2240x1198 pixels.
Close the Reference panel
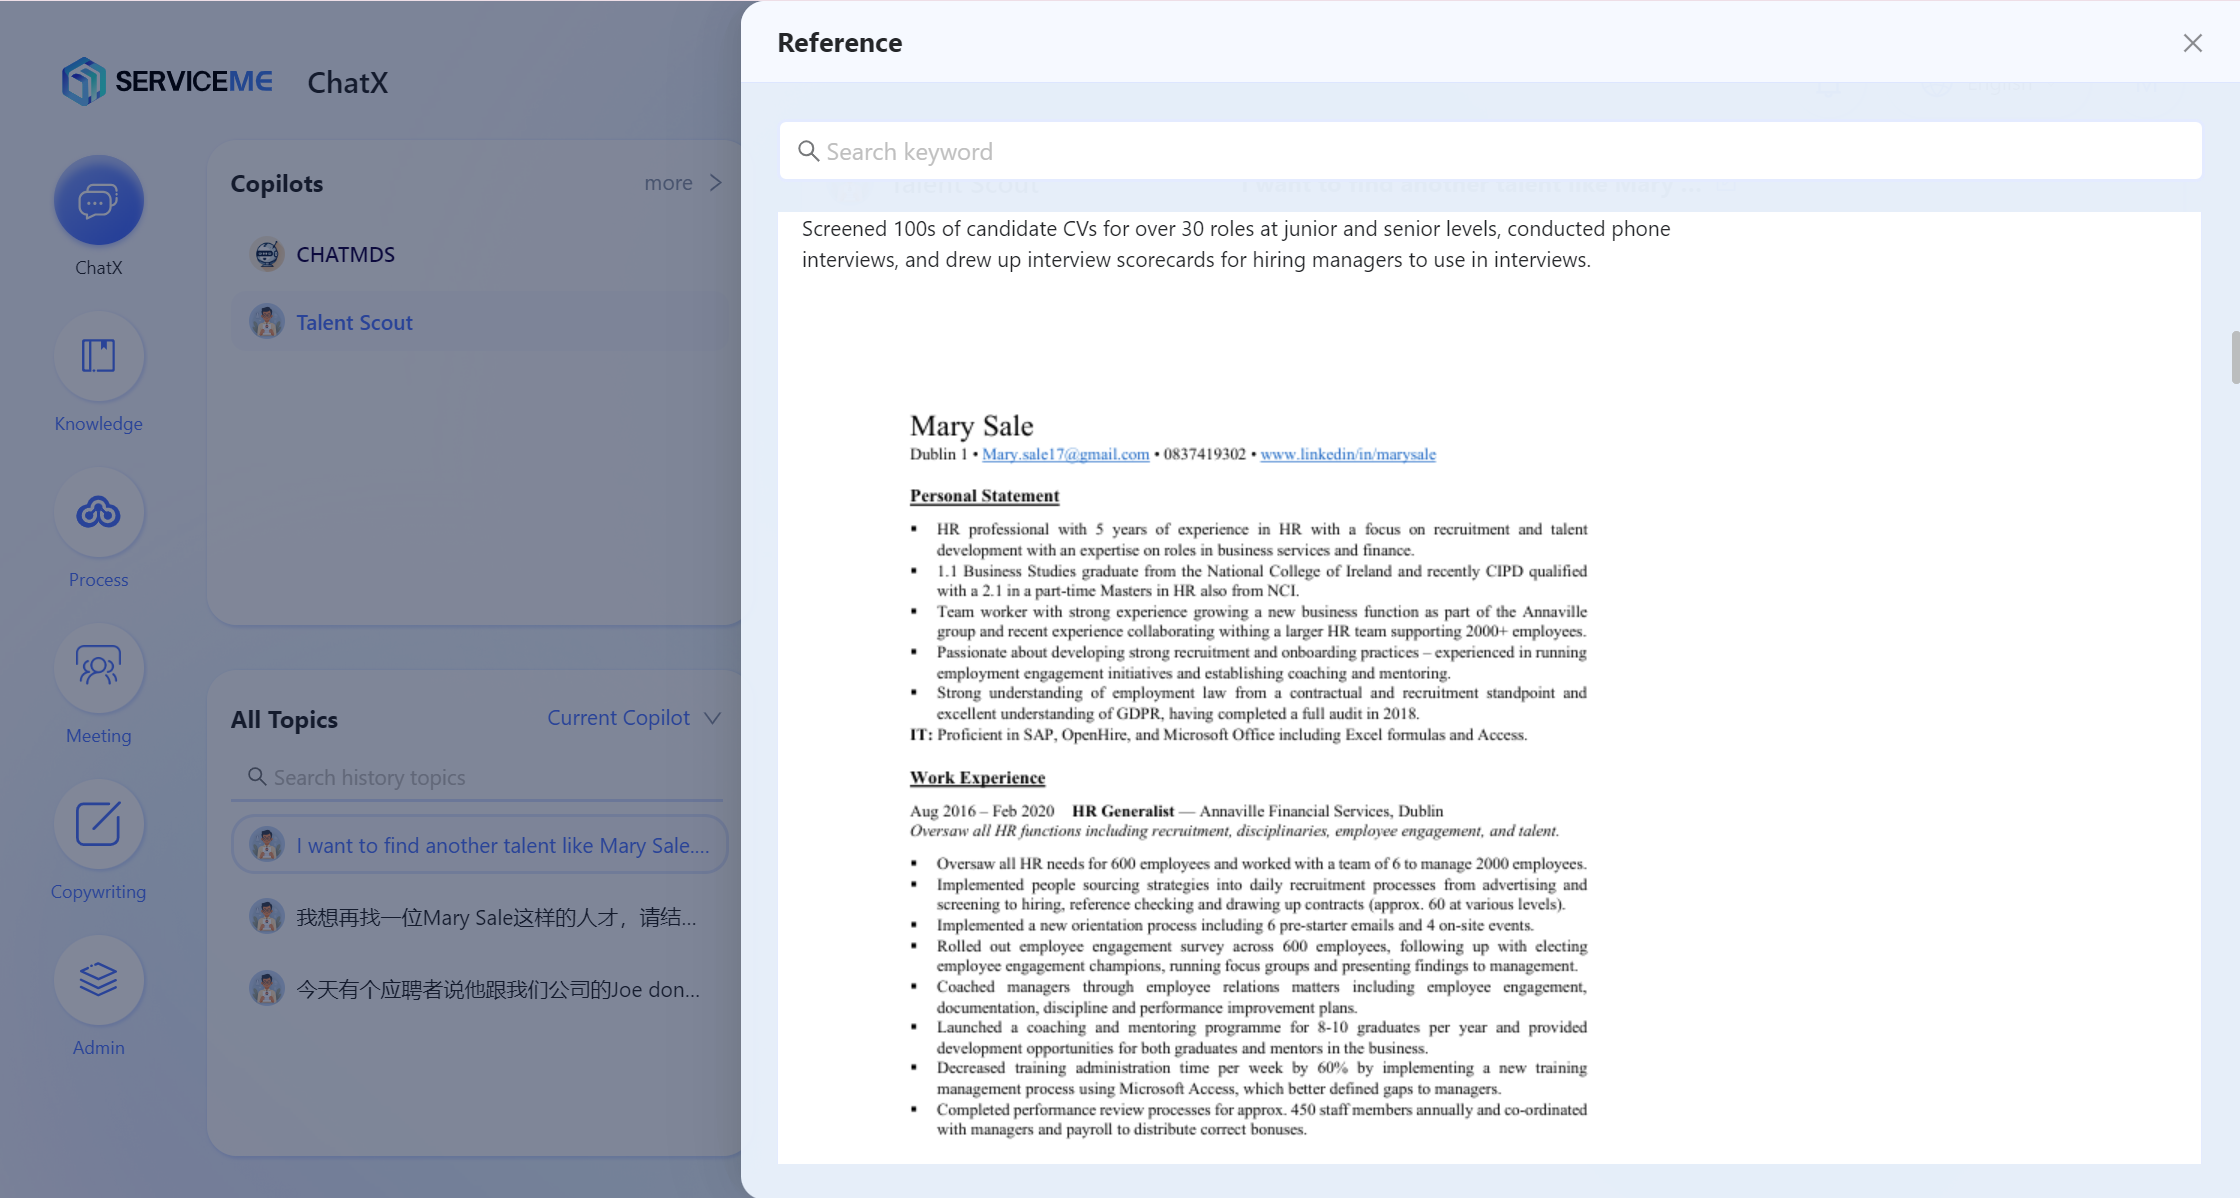(x=2192, y=43)
